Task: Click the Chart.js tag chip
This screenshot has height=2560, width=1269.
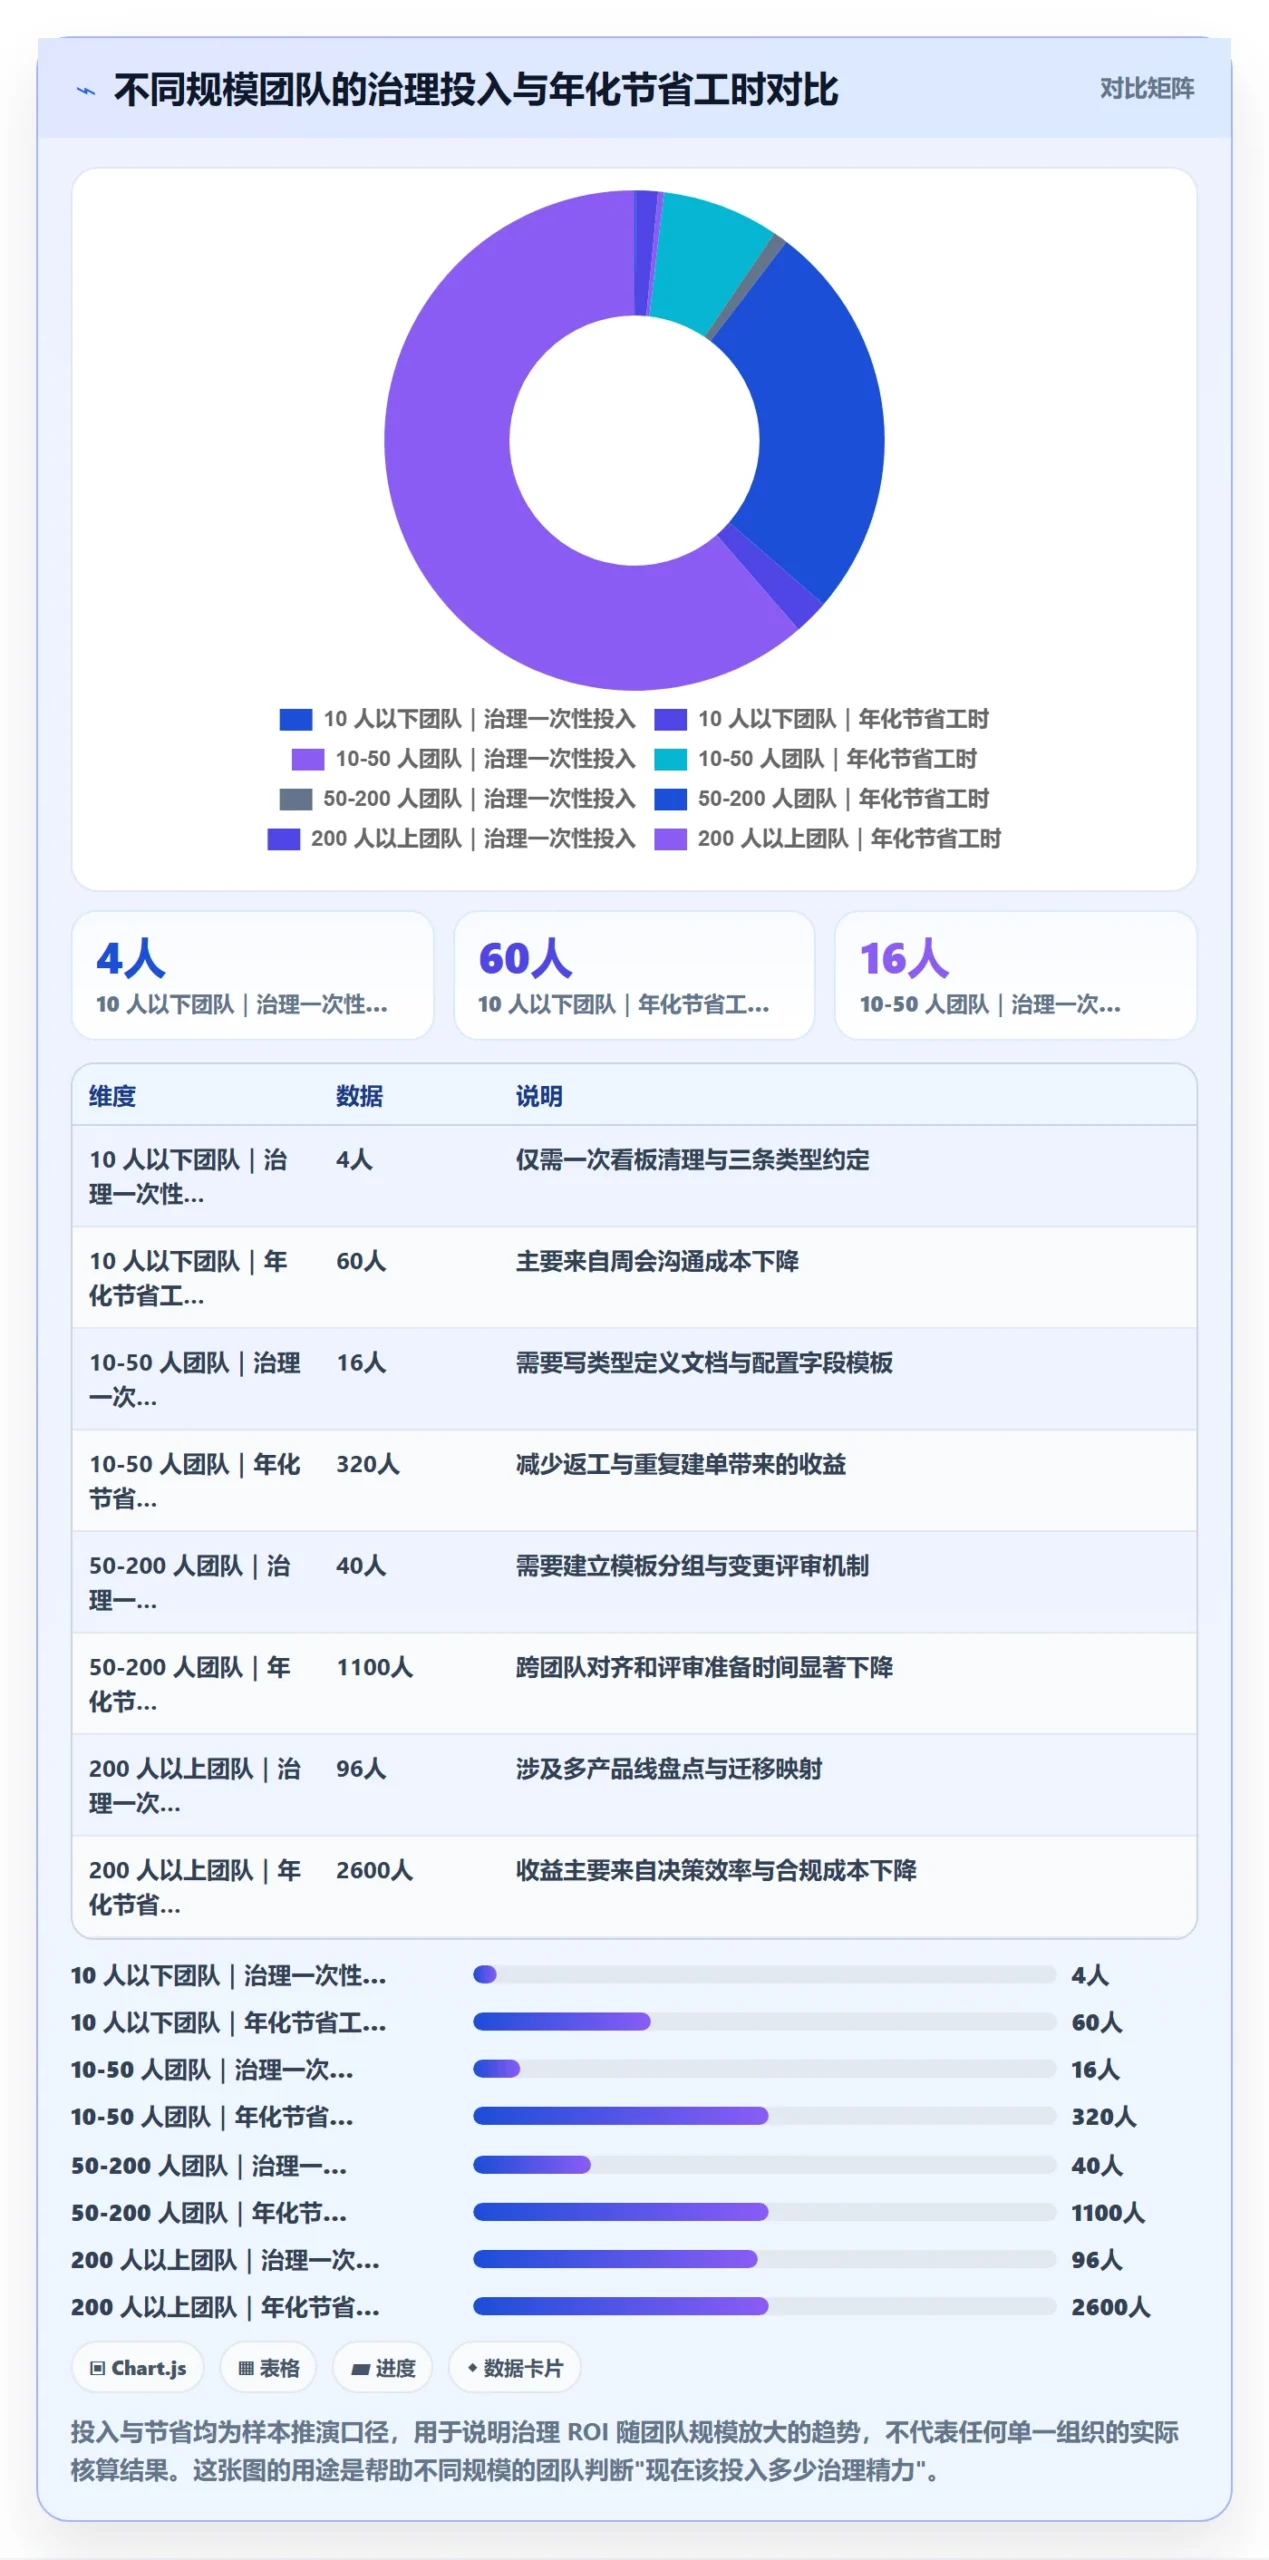Action: tap(137, 2367)
